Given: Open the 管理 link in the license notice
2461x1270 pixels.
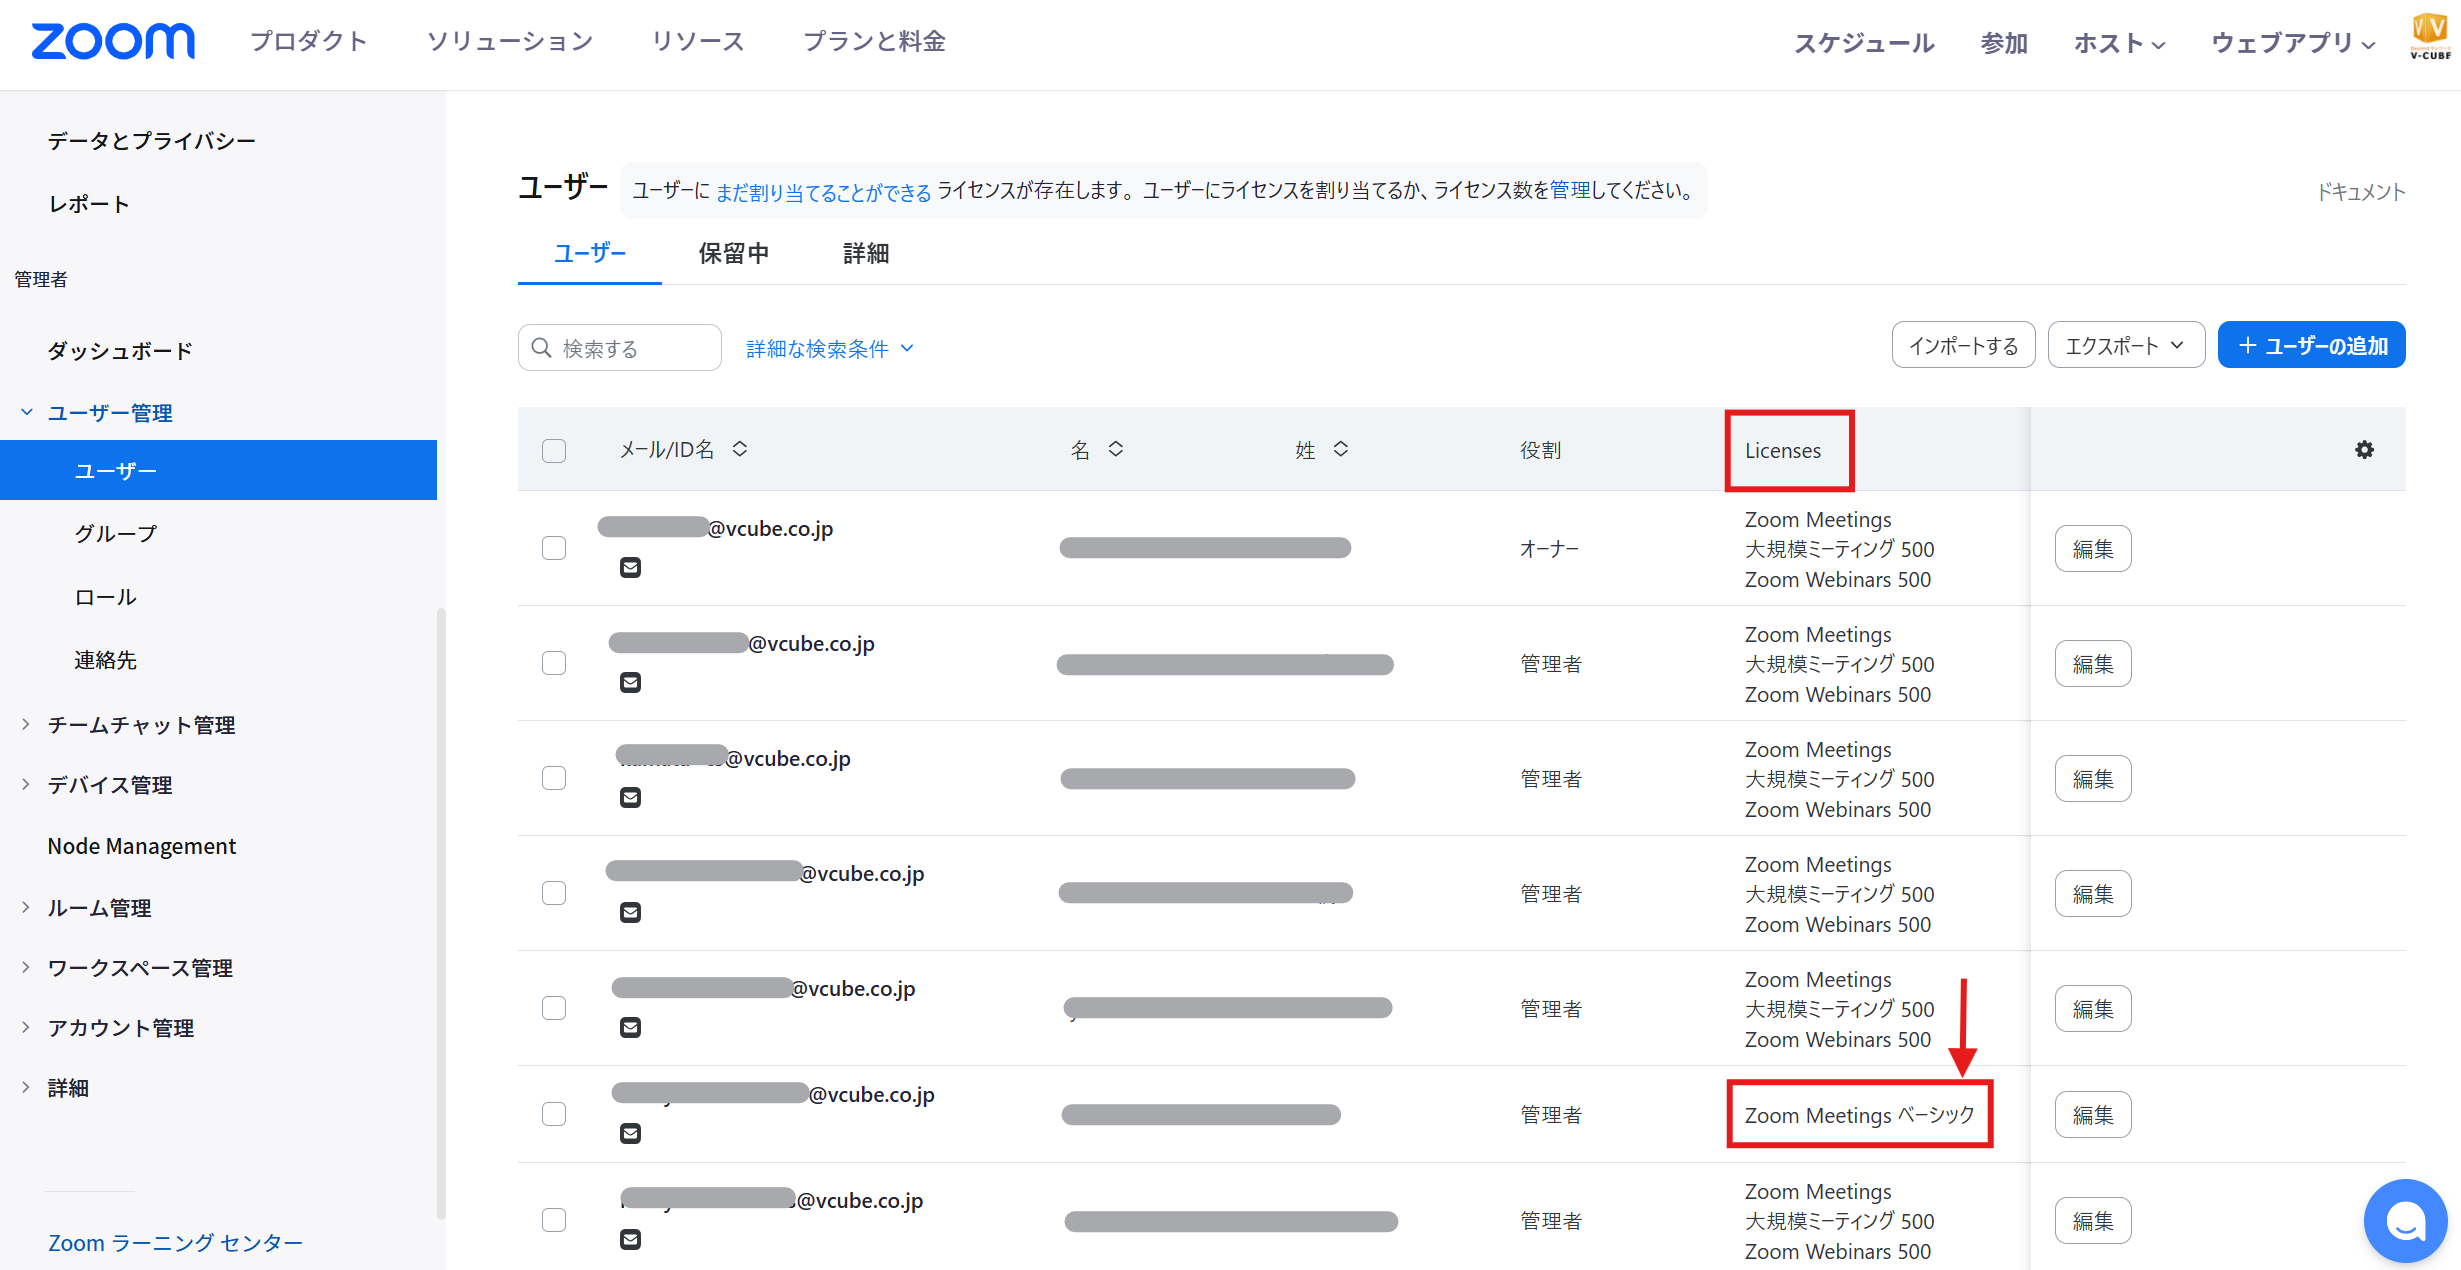Looking at the screenshot, I should (1570, 190).
